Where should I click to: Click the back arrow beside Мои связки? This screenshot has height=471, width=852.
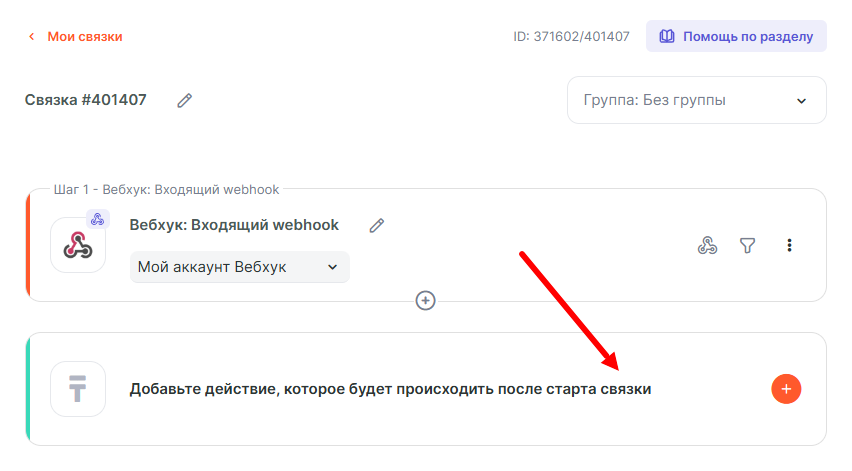coord(31,37)
